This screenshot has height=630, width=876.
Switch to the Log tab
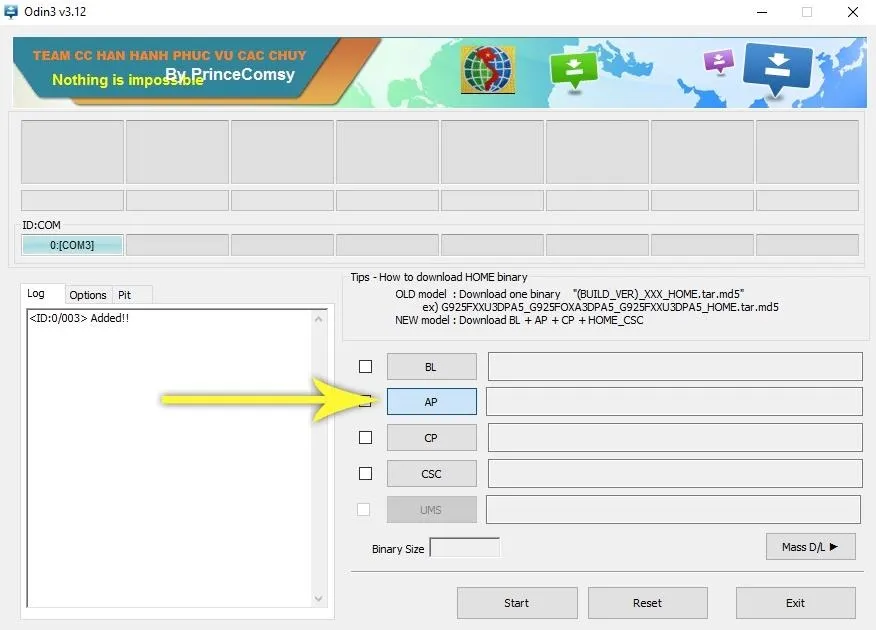pyautogui.click(x=36, y=293)
